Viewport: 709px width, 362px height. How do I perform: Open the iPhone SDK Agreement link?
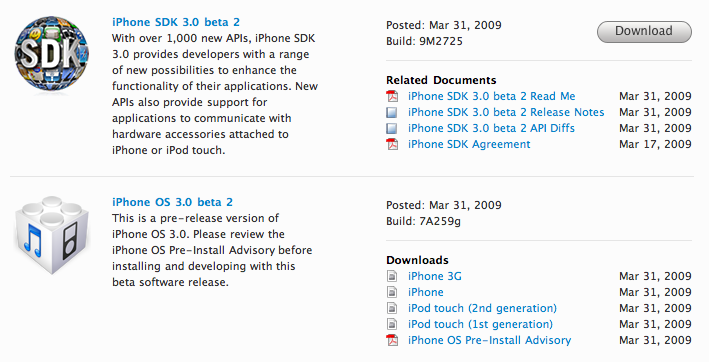469,144
